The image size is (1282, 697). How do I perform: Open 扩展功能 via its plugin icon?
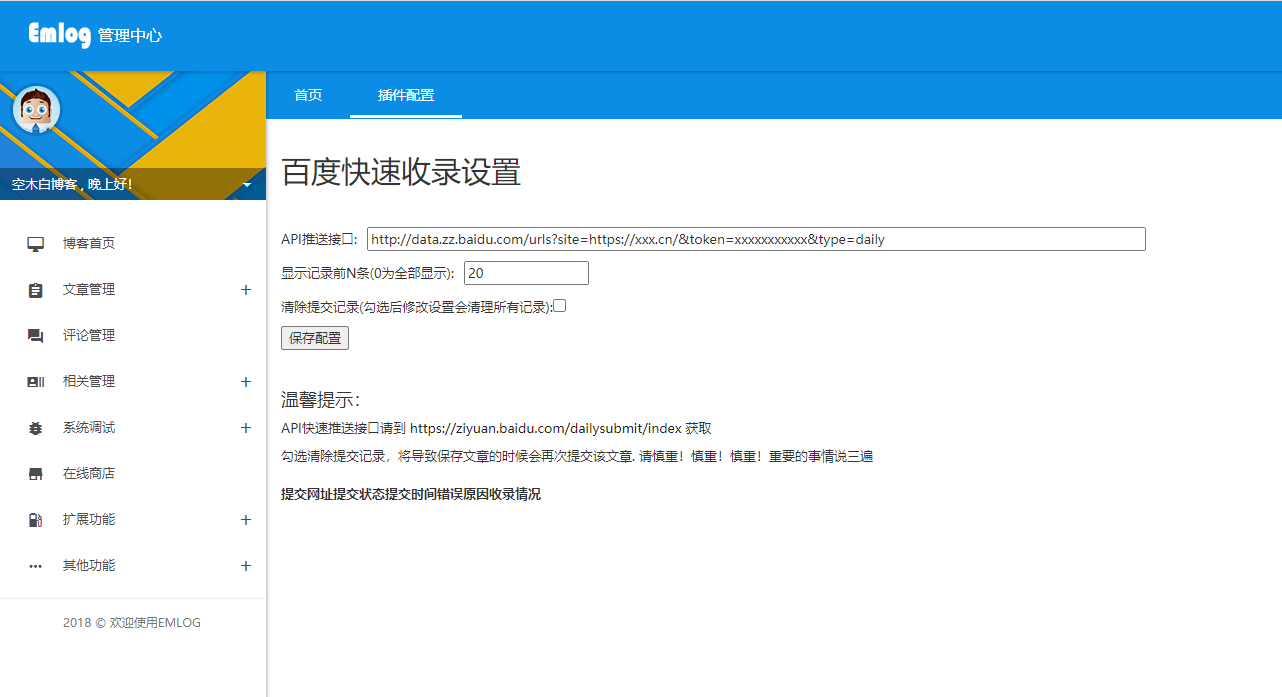[35, 518]
